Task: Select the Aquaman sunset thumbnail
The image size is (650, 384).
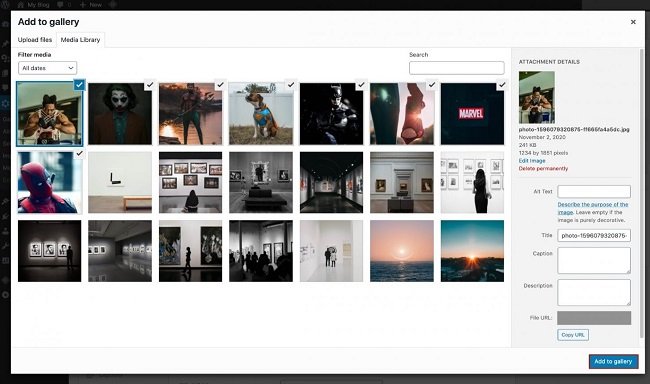Action: coord(190,114)
